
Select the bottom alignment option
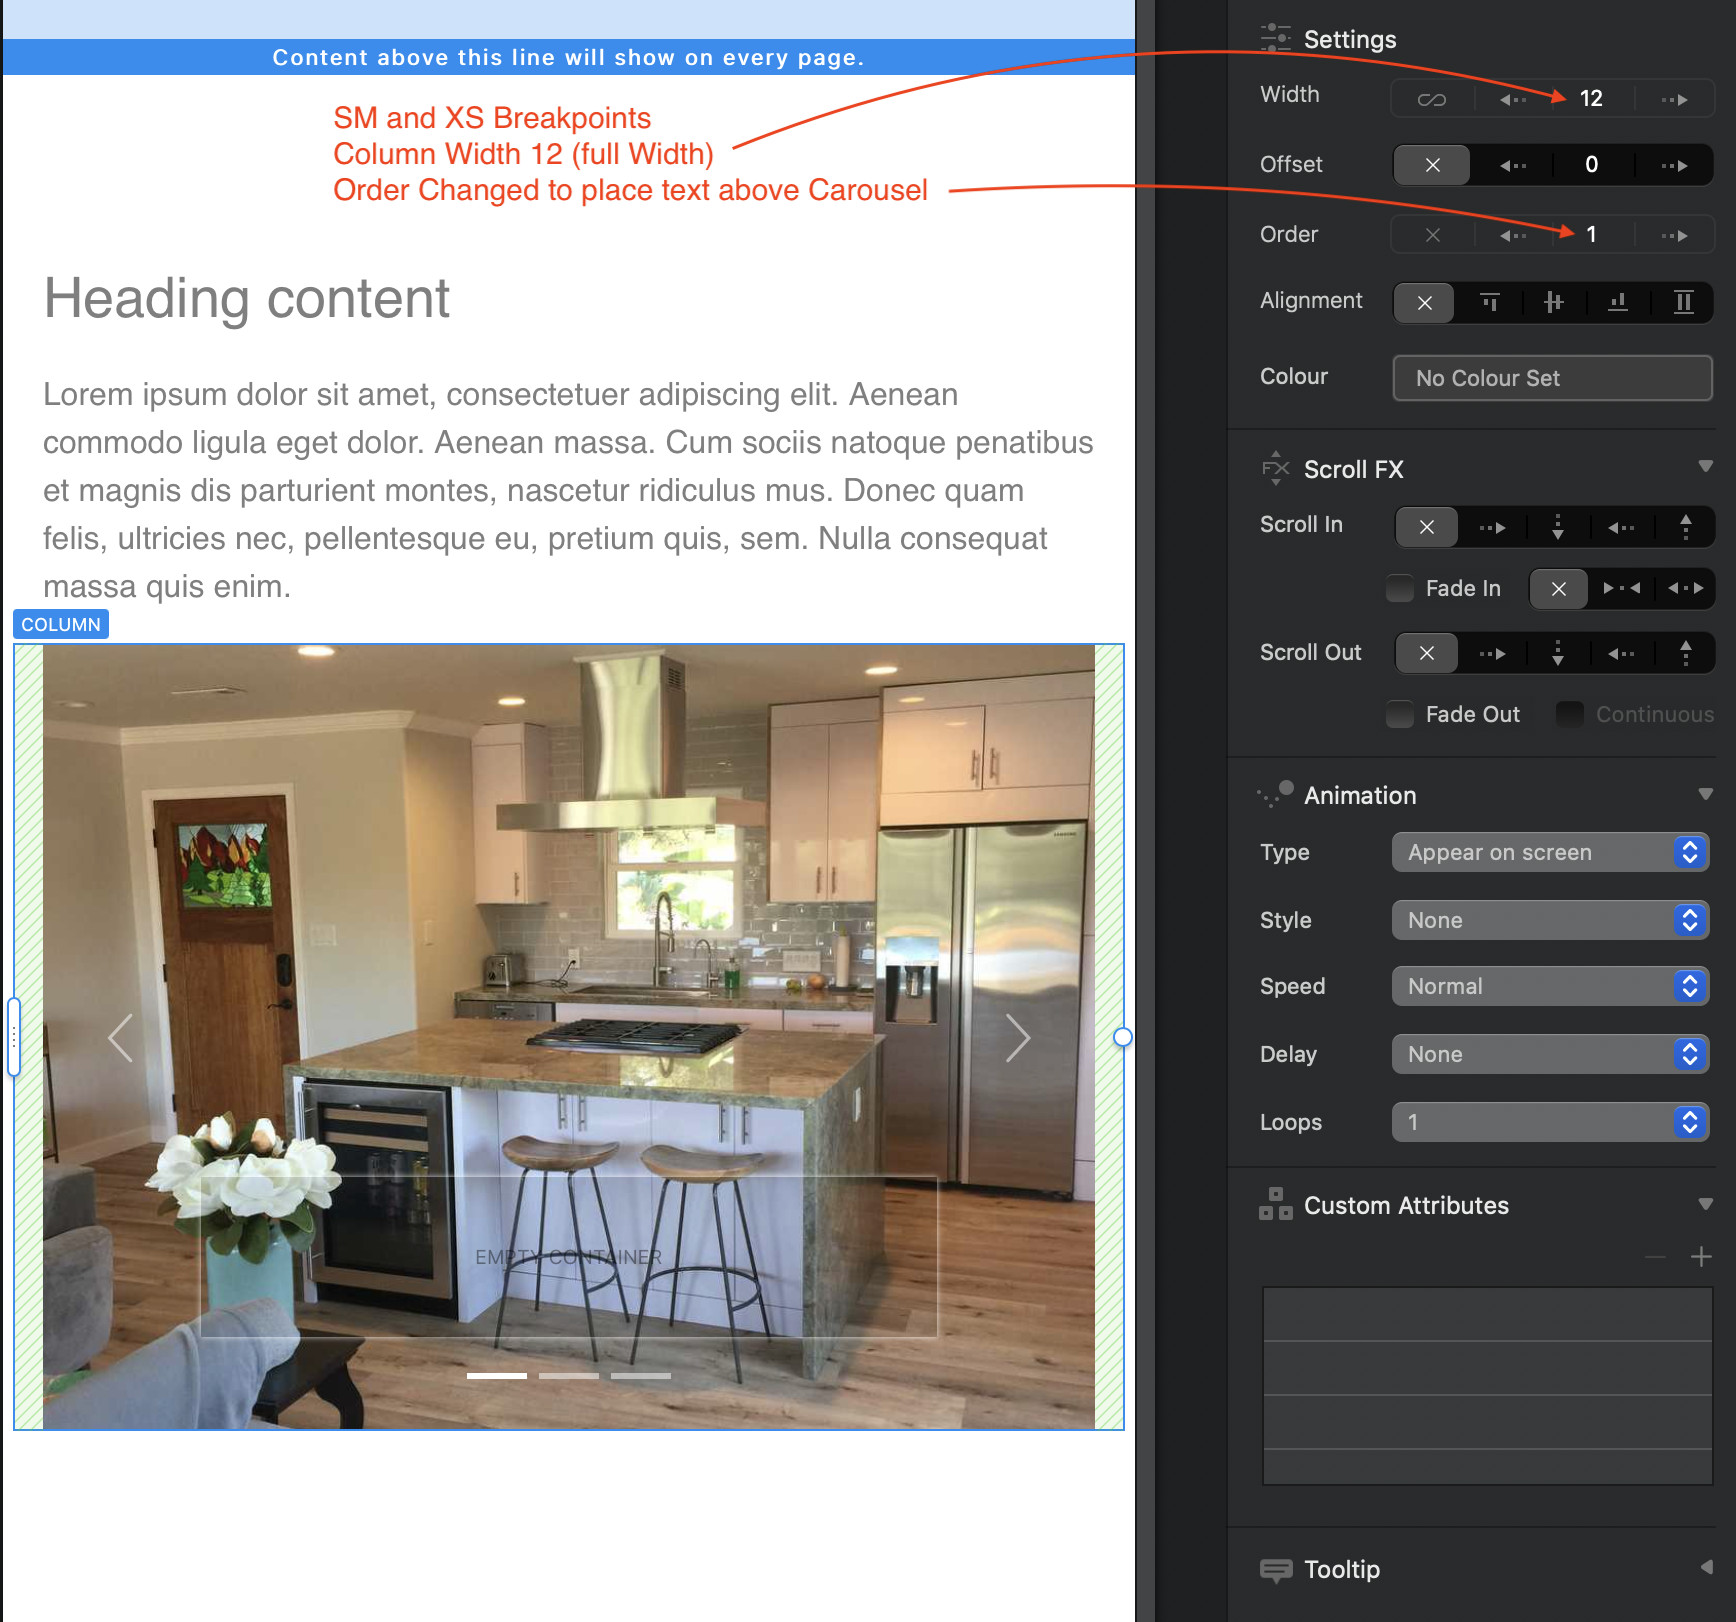pyautogui.click(x=1618, y=302)
